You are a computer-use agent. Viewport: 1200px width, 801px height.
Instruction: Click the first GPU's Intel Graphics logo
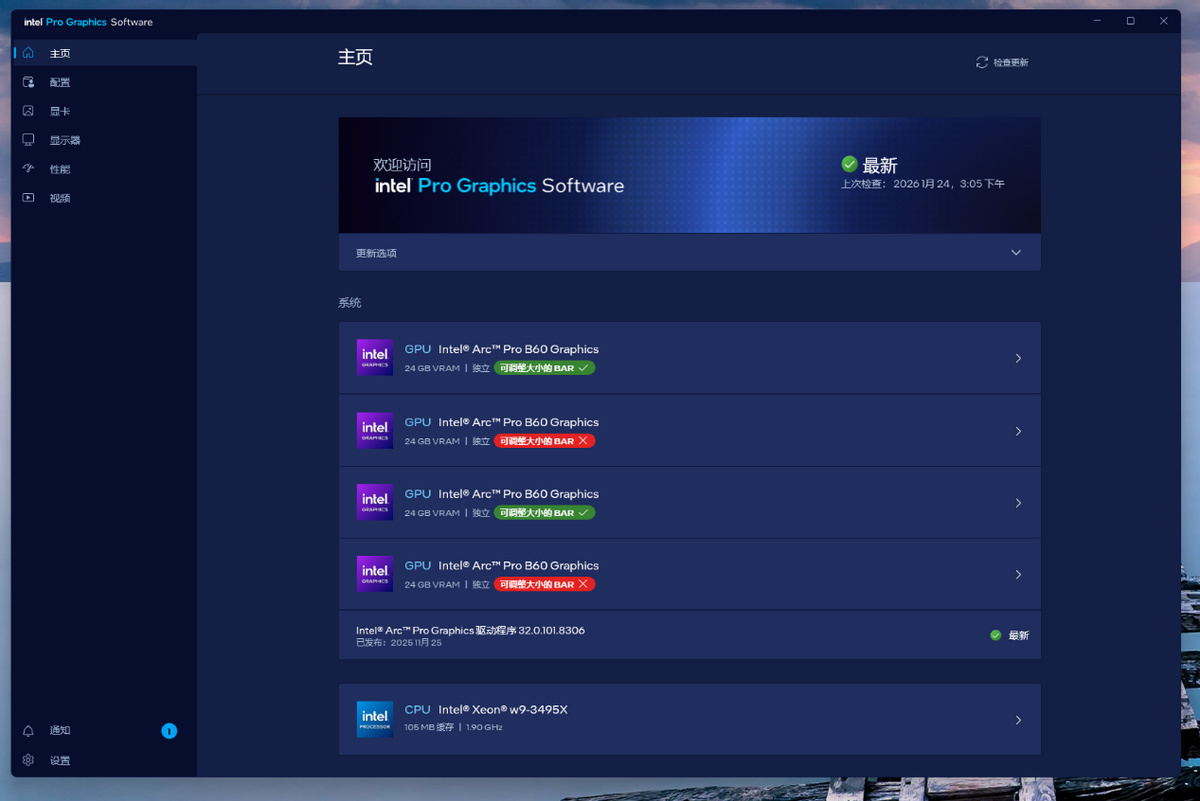click(375, 357)
